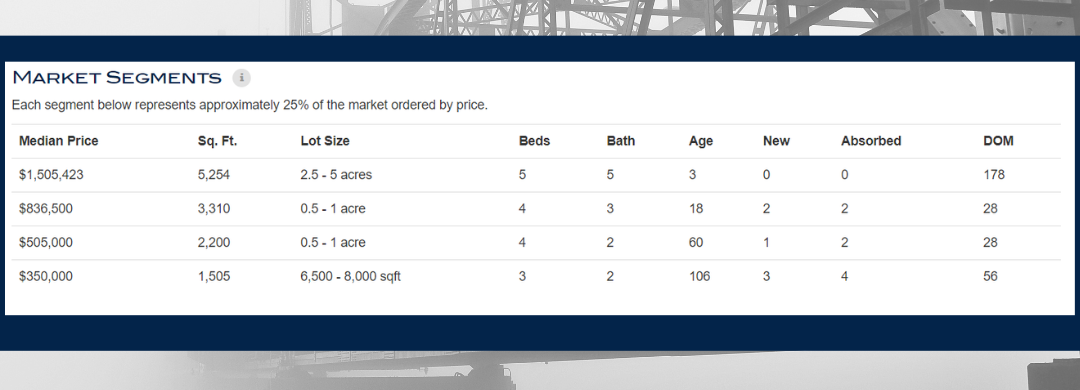Select the $505,000 median price cell
This screenshot has width=1080, height=390.
coord(45,243)
